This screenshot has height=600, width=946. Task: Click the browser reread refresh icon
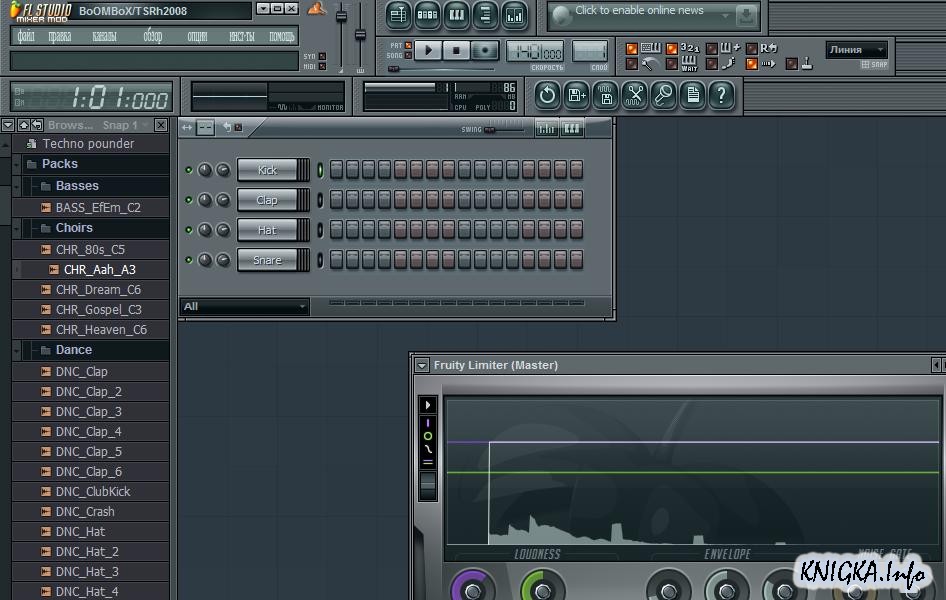click(x=37, y=125)
